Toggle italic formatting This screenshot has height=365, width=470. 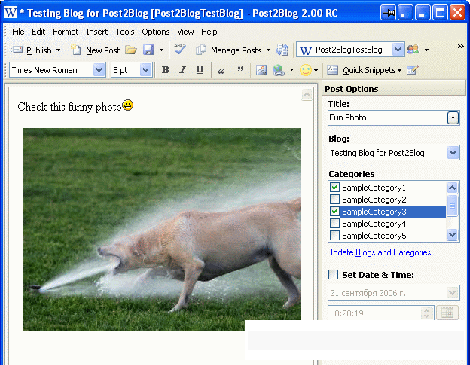[x=182, y=70]
